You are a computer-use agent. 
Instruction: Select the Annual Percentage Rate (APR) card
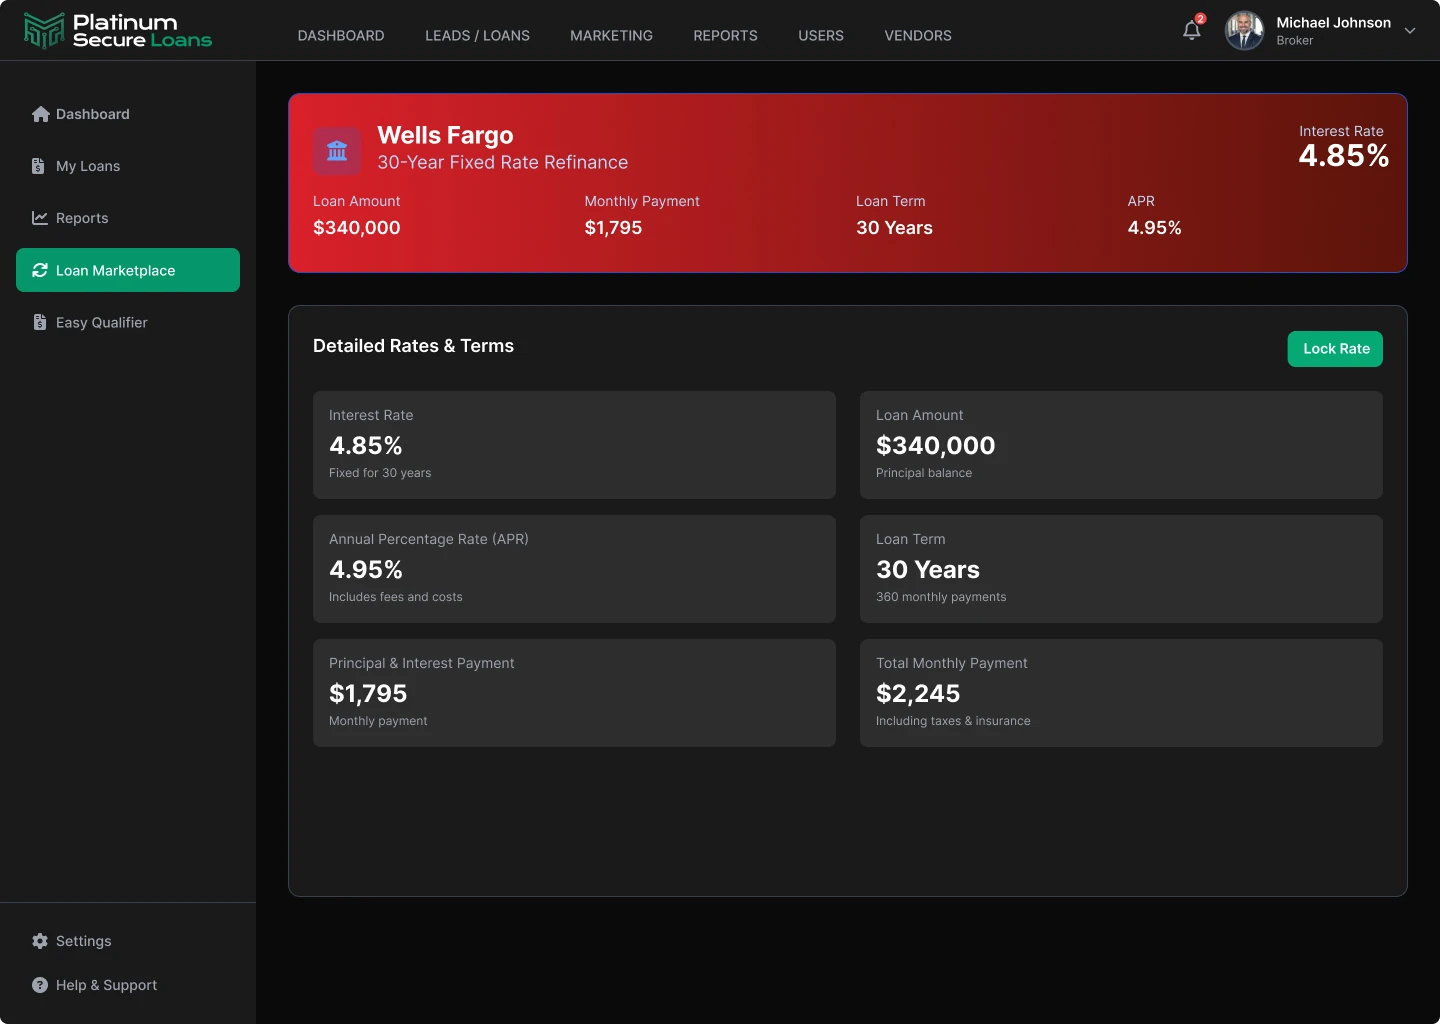point(574,569)
